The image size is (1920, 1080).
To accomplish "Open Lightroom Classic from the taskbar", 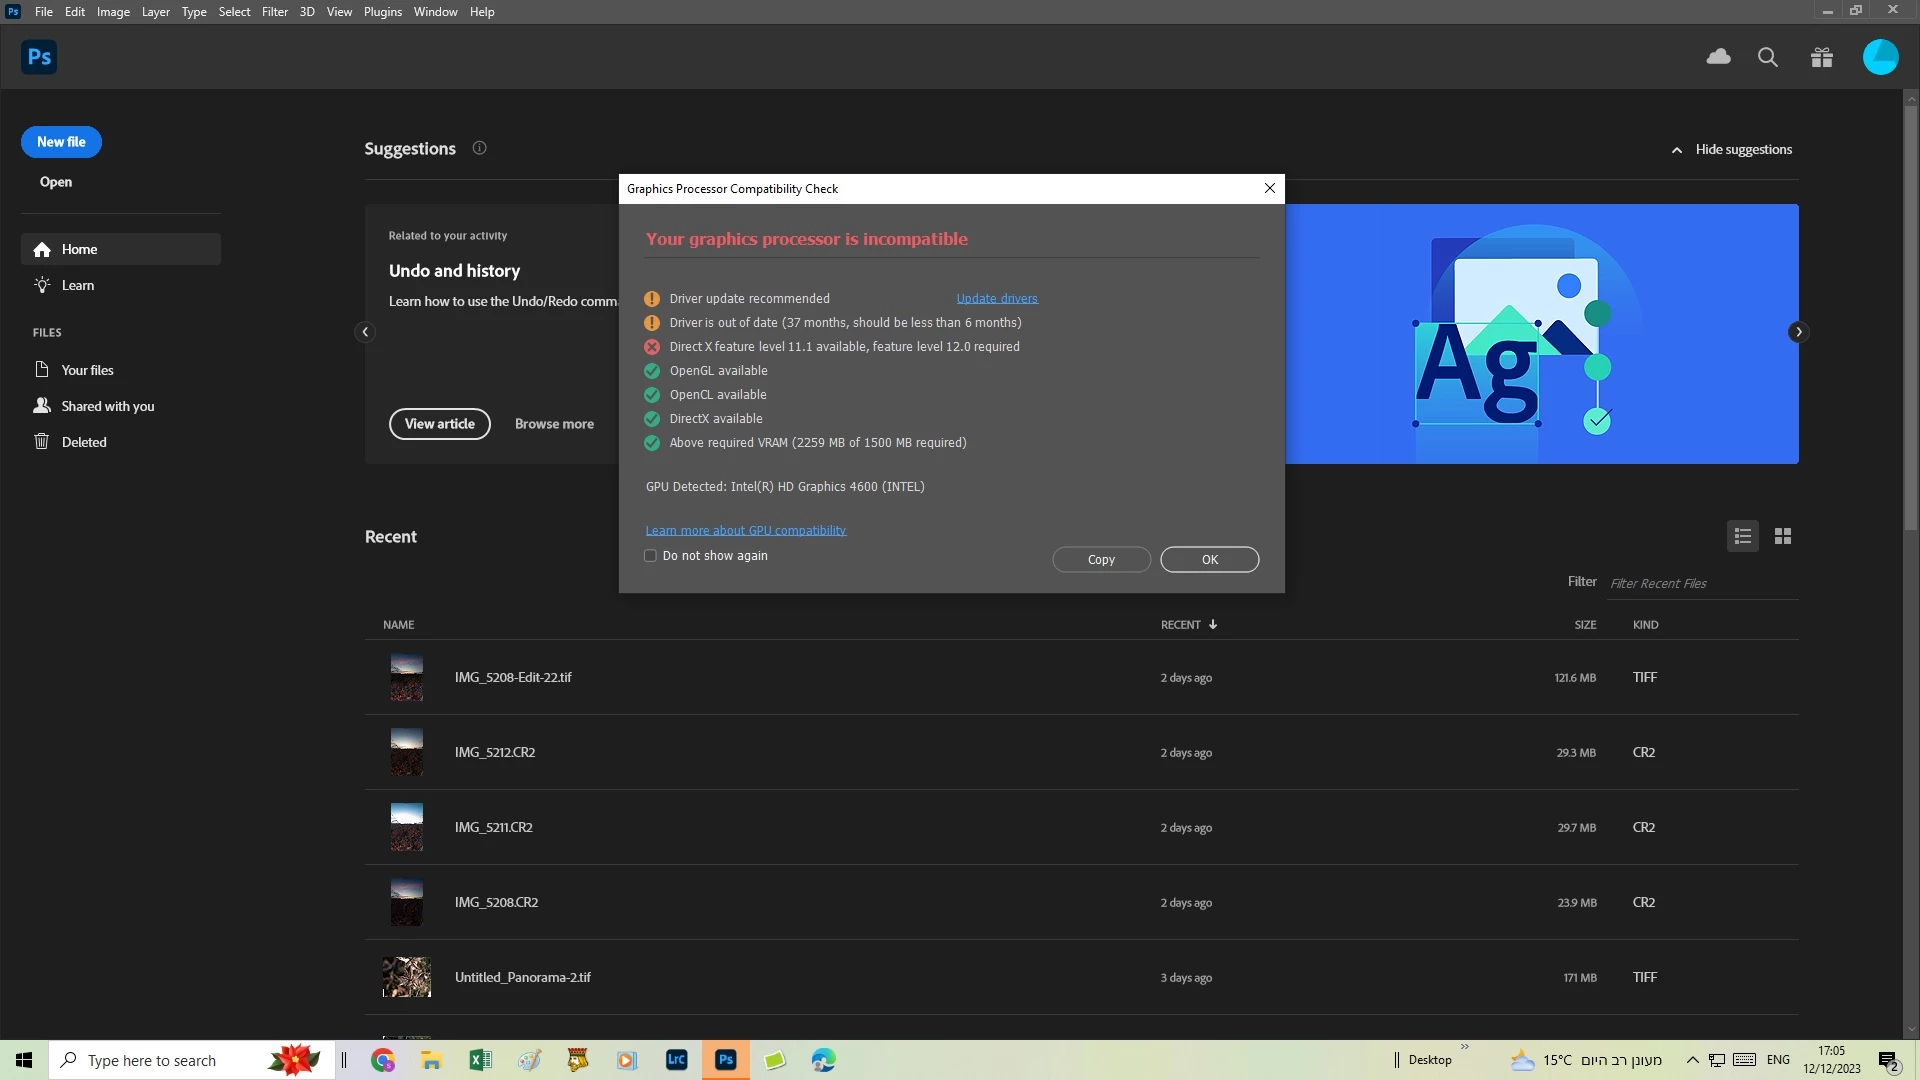I will click(x=677, y=1060).
